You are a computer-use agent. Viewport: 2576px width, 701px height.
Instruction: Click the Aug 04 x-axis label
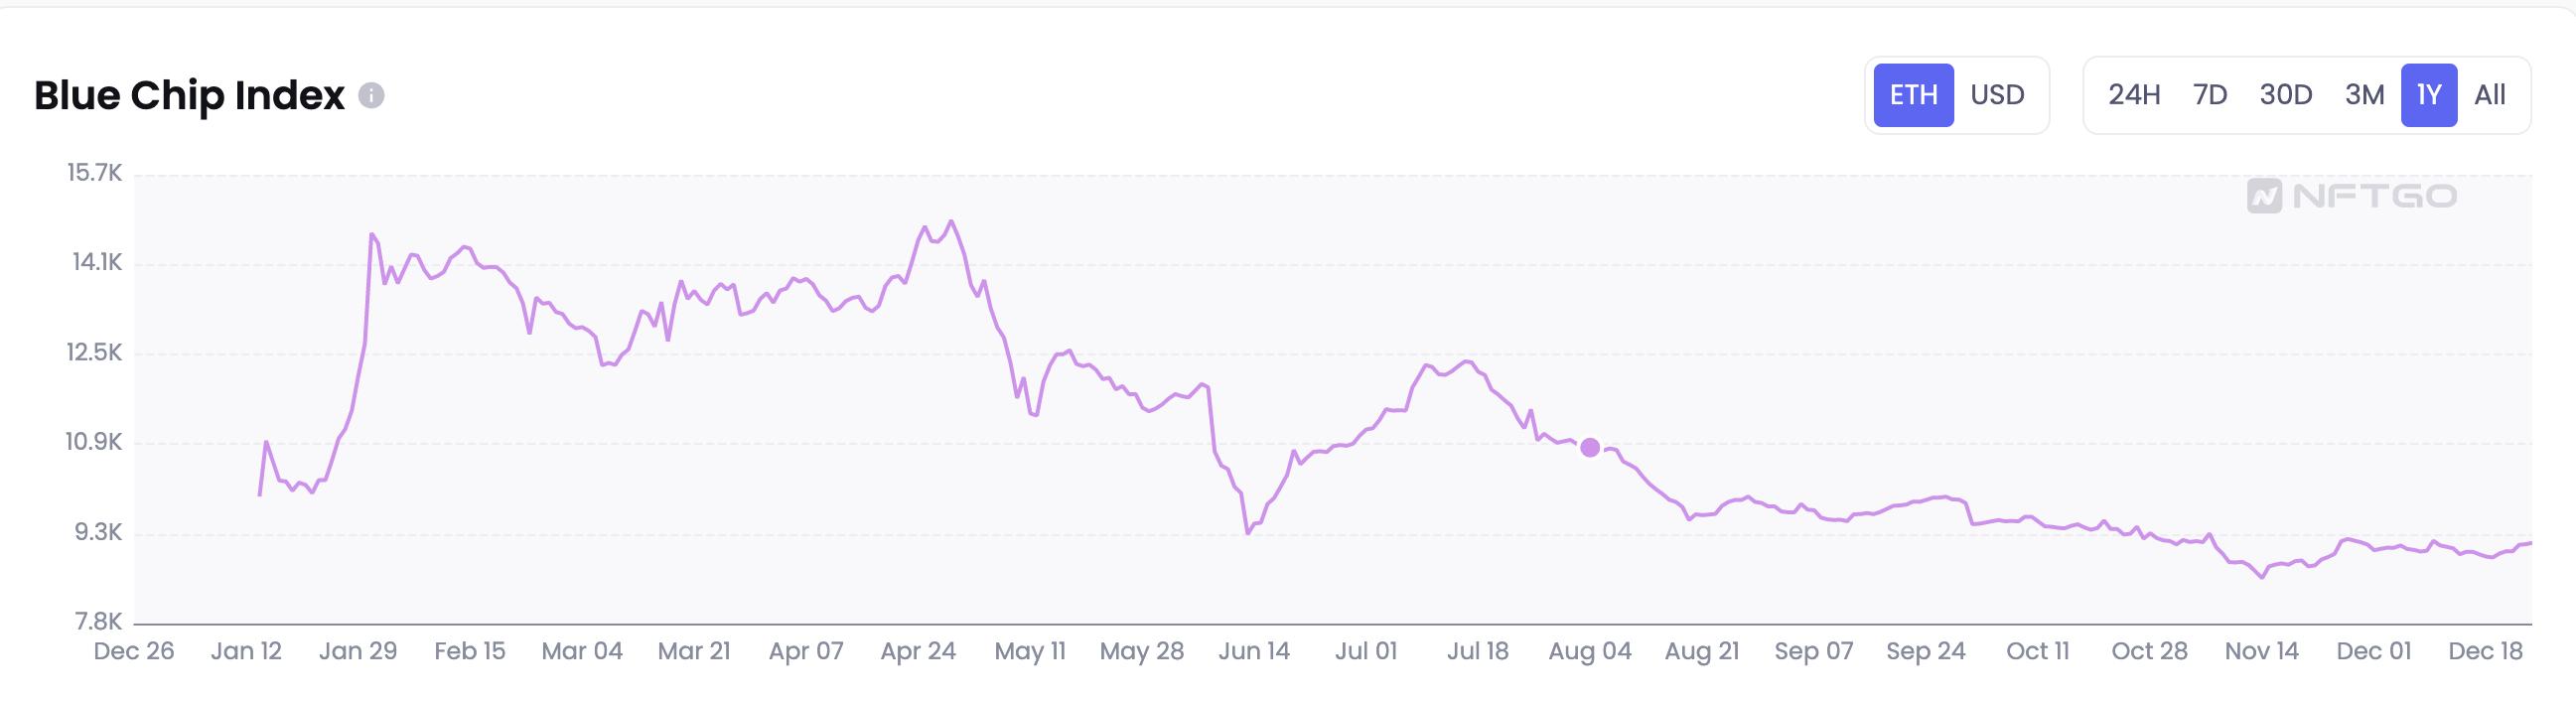[x=1590, y=652]
